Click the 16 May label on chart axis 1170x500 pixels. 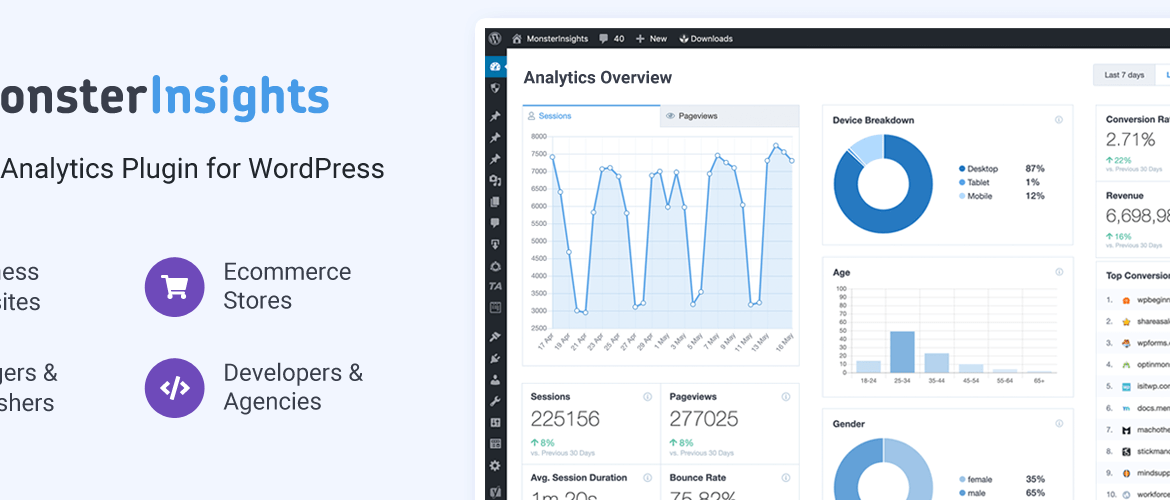(783, 342)
